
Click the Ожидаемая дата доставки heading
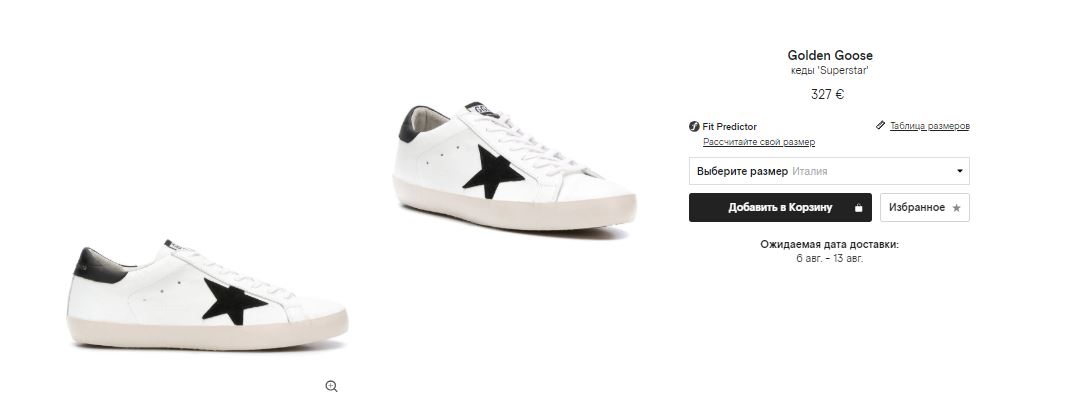829,244
